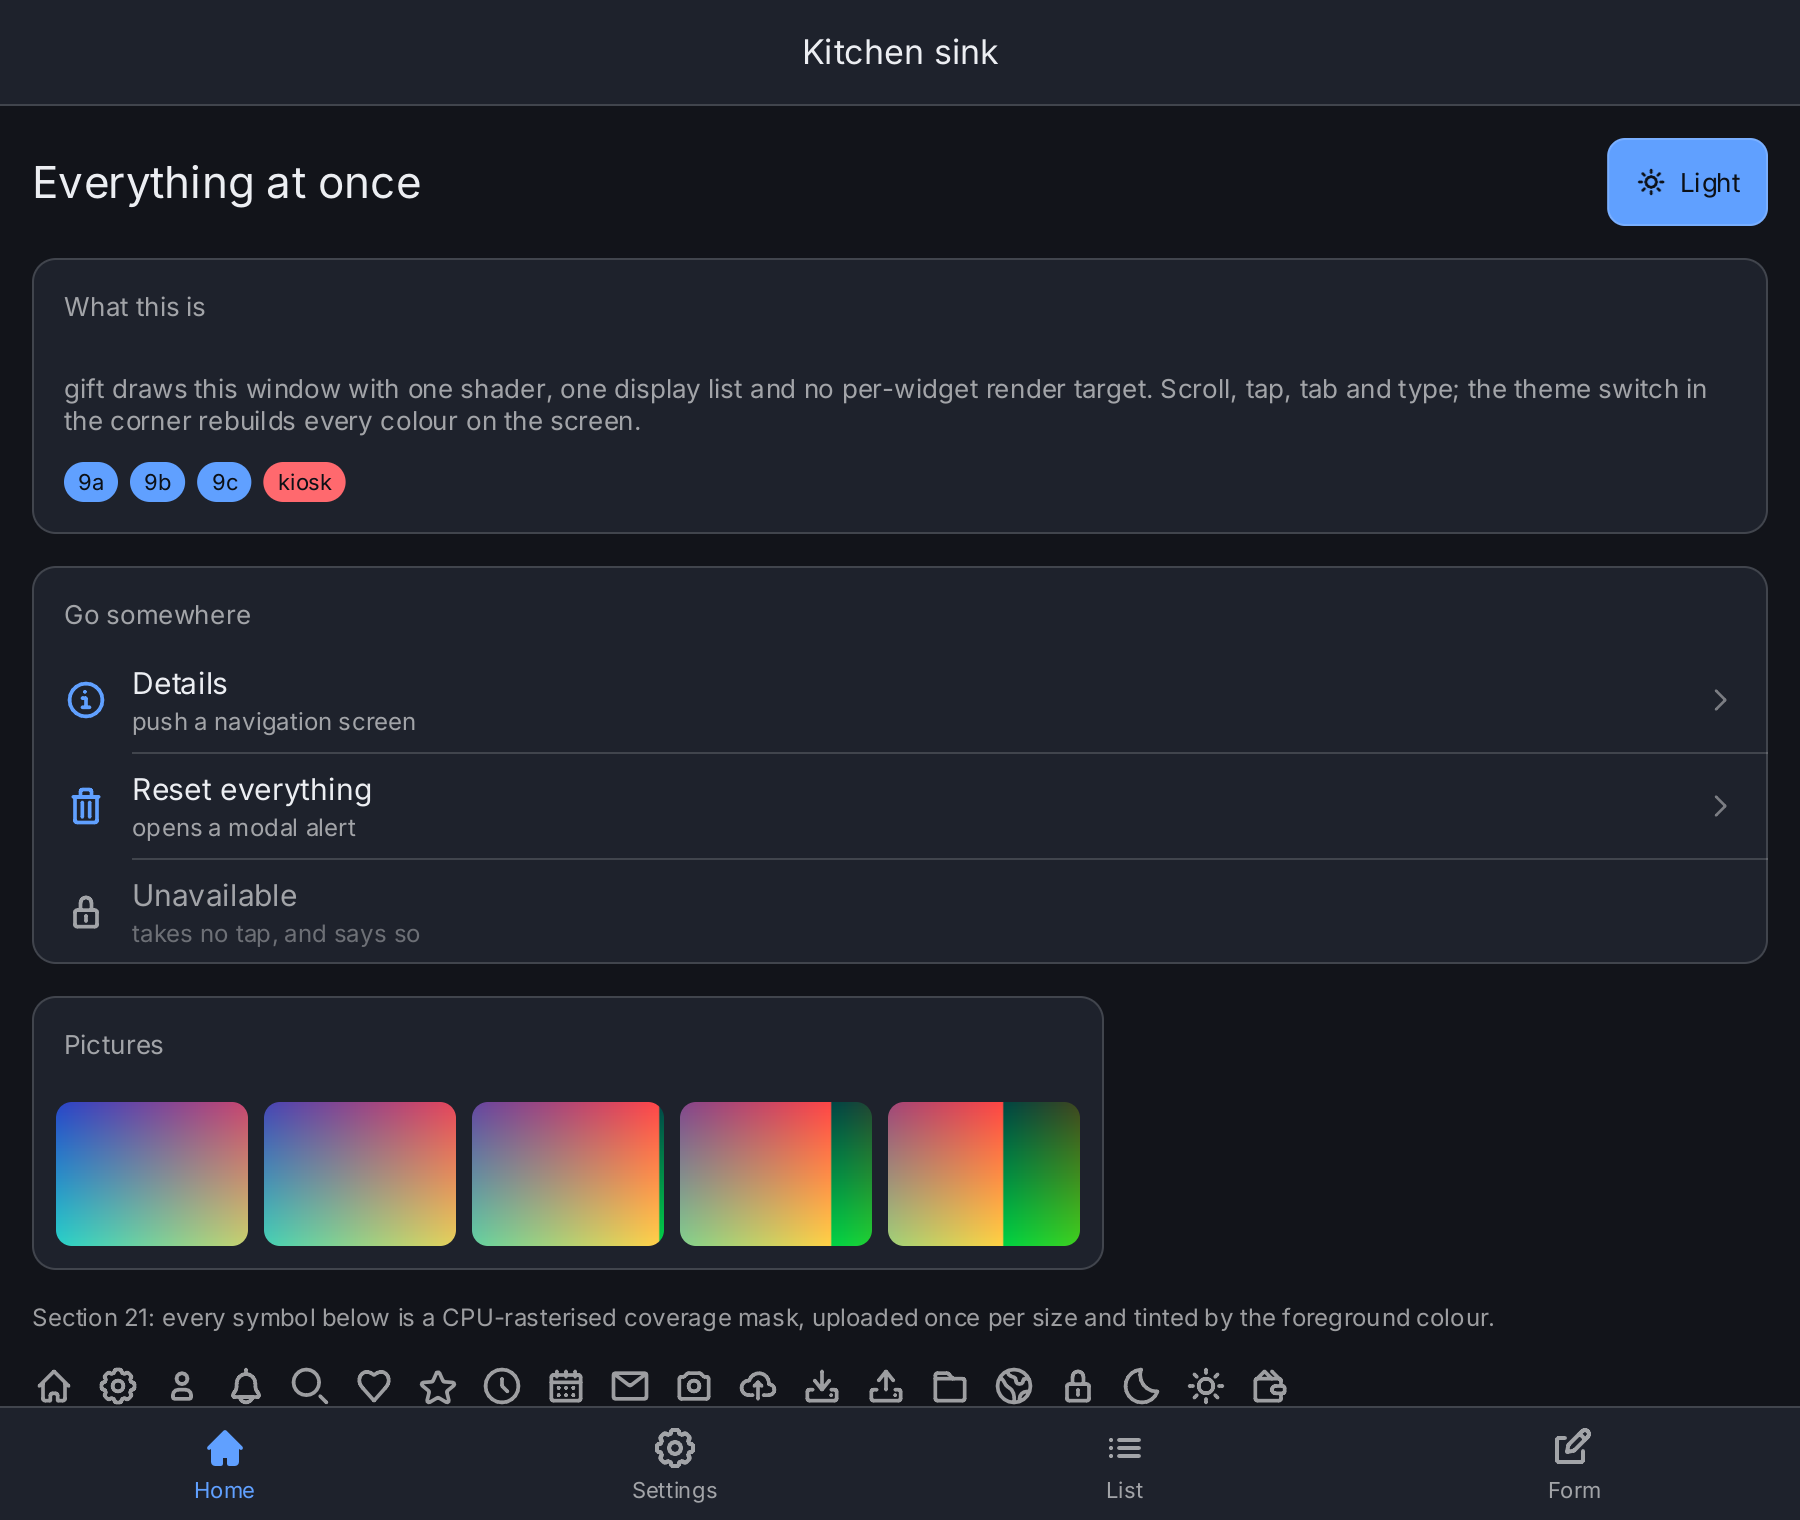Click the Reset everything row chevron

(1720, 806)
